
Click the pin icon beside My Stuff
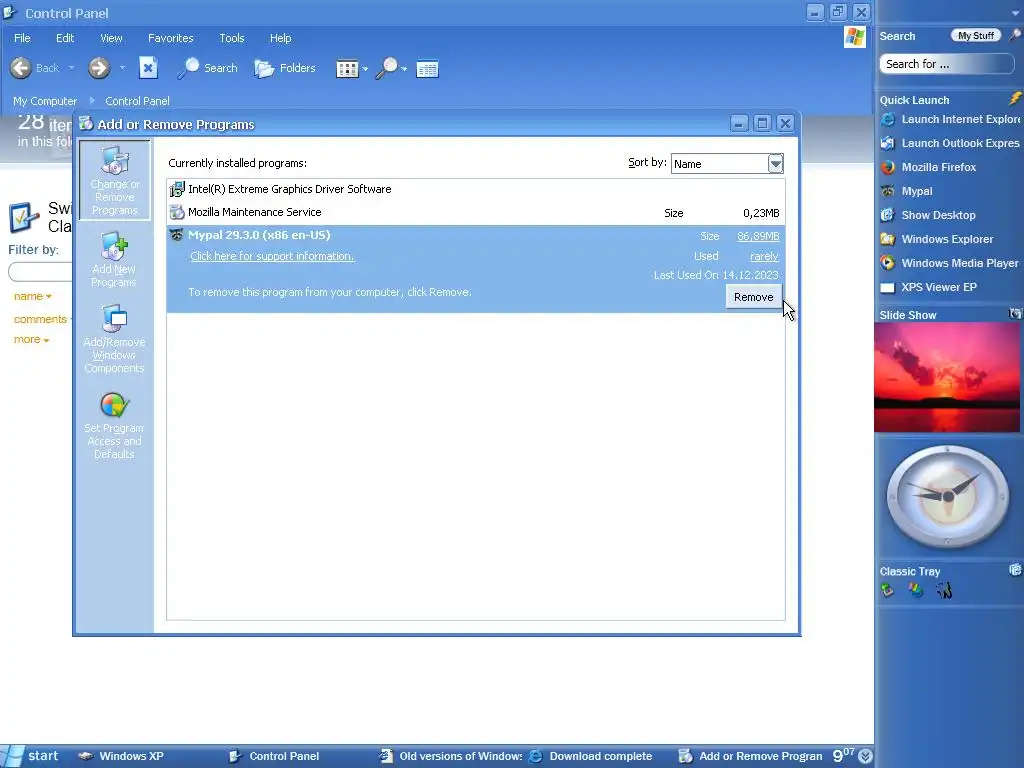click(1015, 35)
